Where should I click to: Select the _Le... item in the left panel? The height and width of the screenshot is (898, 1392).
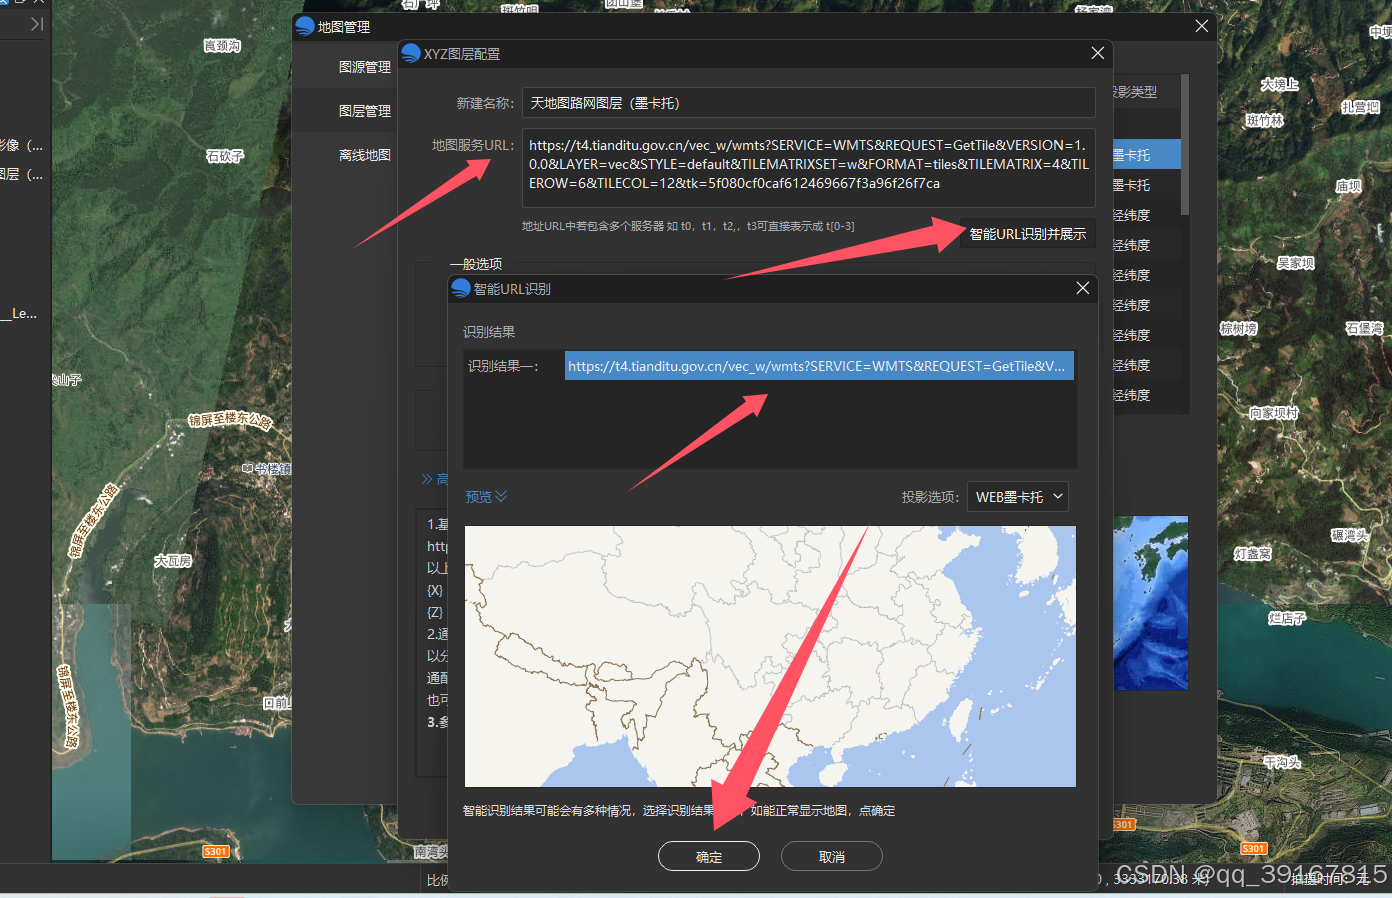pos(19,313)
